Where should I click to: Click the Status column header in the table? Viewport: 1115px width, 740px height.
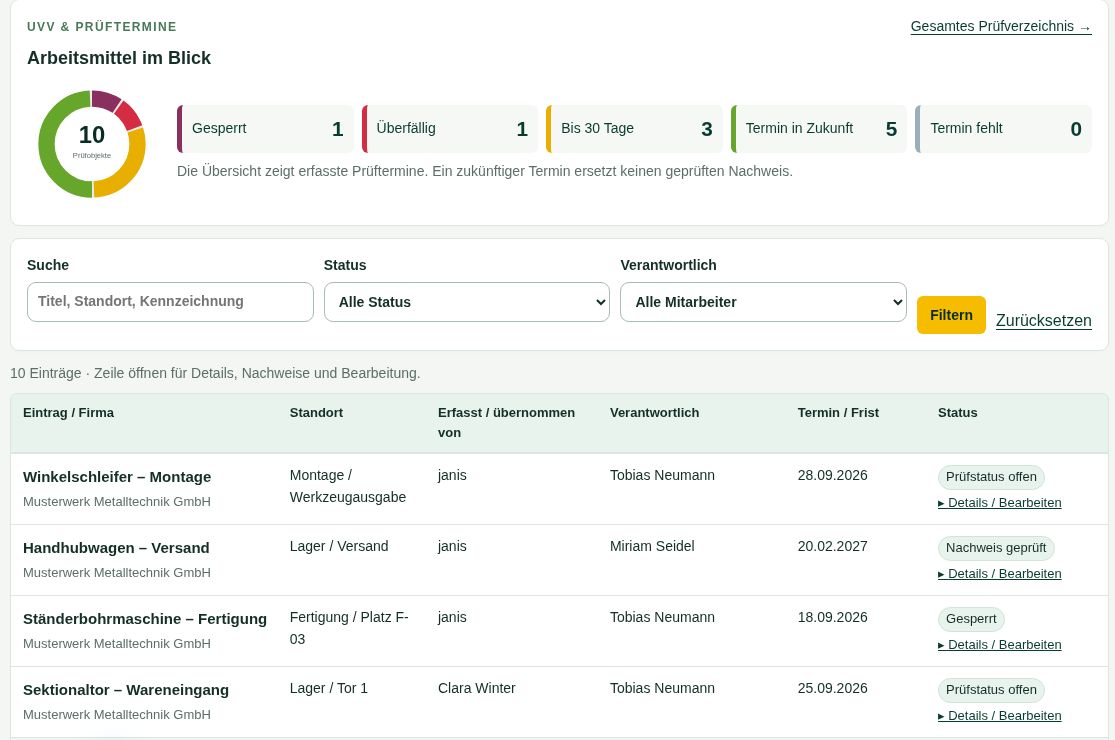[x=958, y=413]
